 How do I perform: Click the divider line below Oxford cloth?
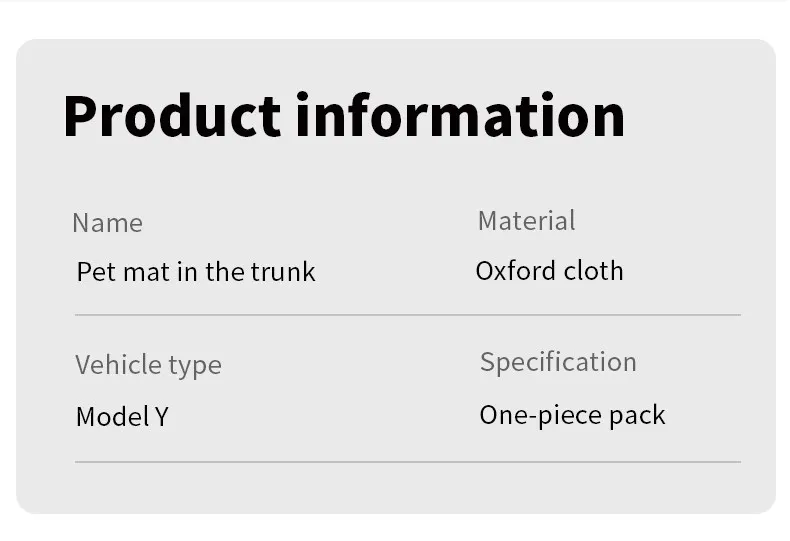pyautogui.click(x=408, y=315)
